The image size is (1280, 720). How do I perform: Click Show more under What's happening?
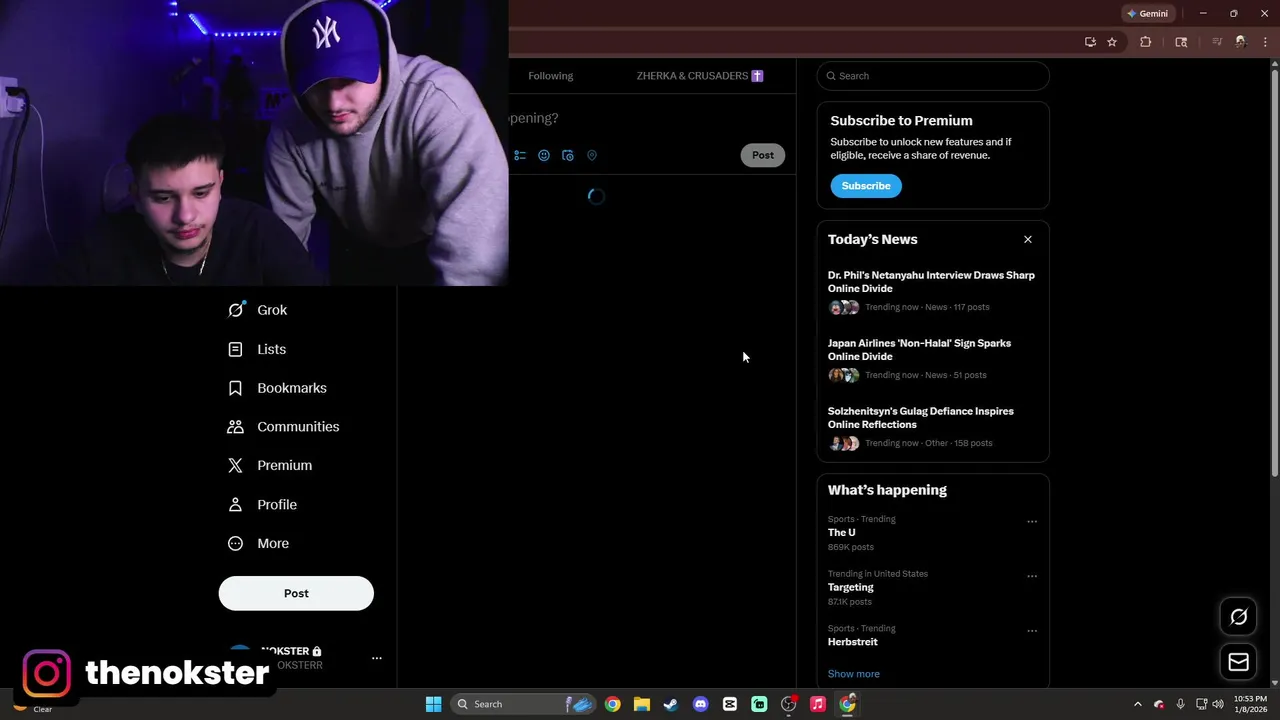(x=854, y=674)
